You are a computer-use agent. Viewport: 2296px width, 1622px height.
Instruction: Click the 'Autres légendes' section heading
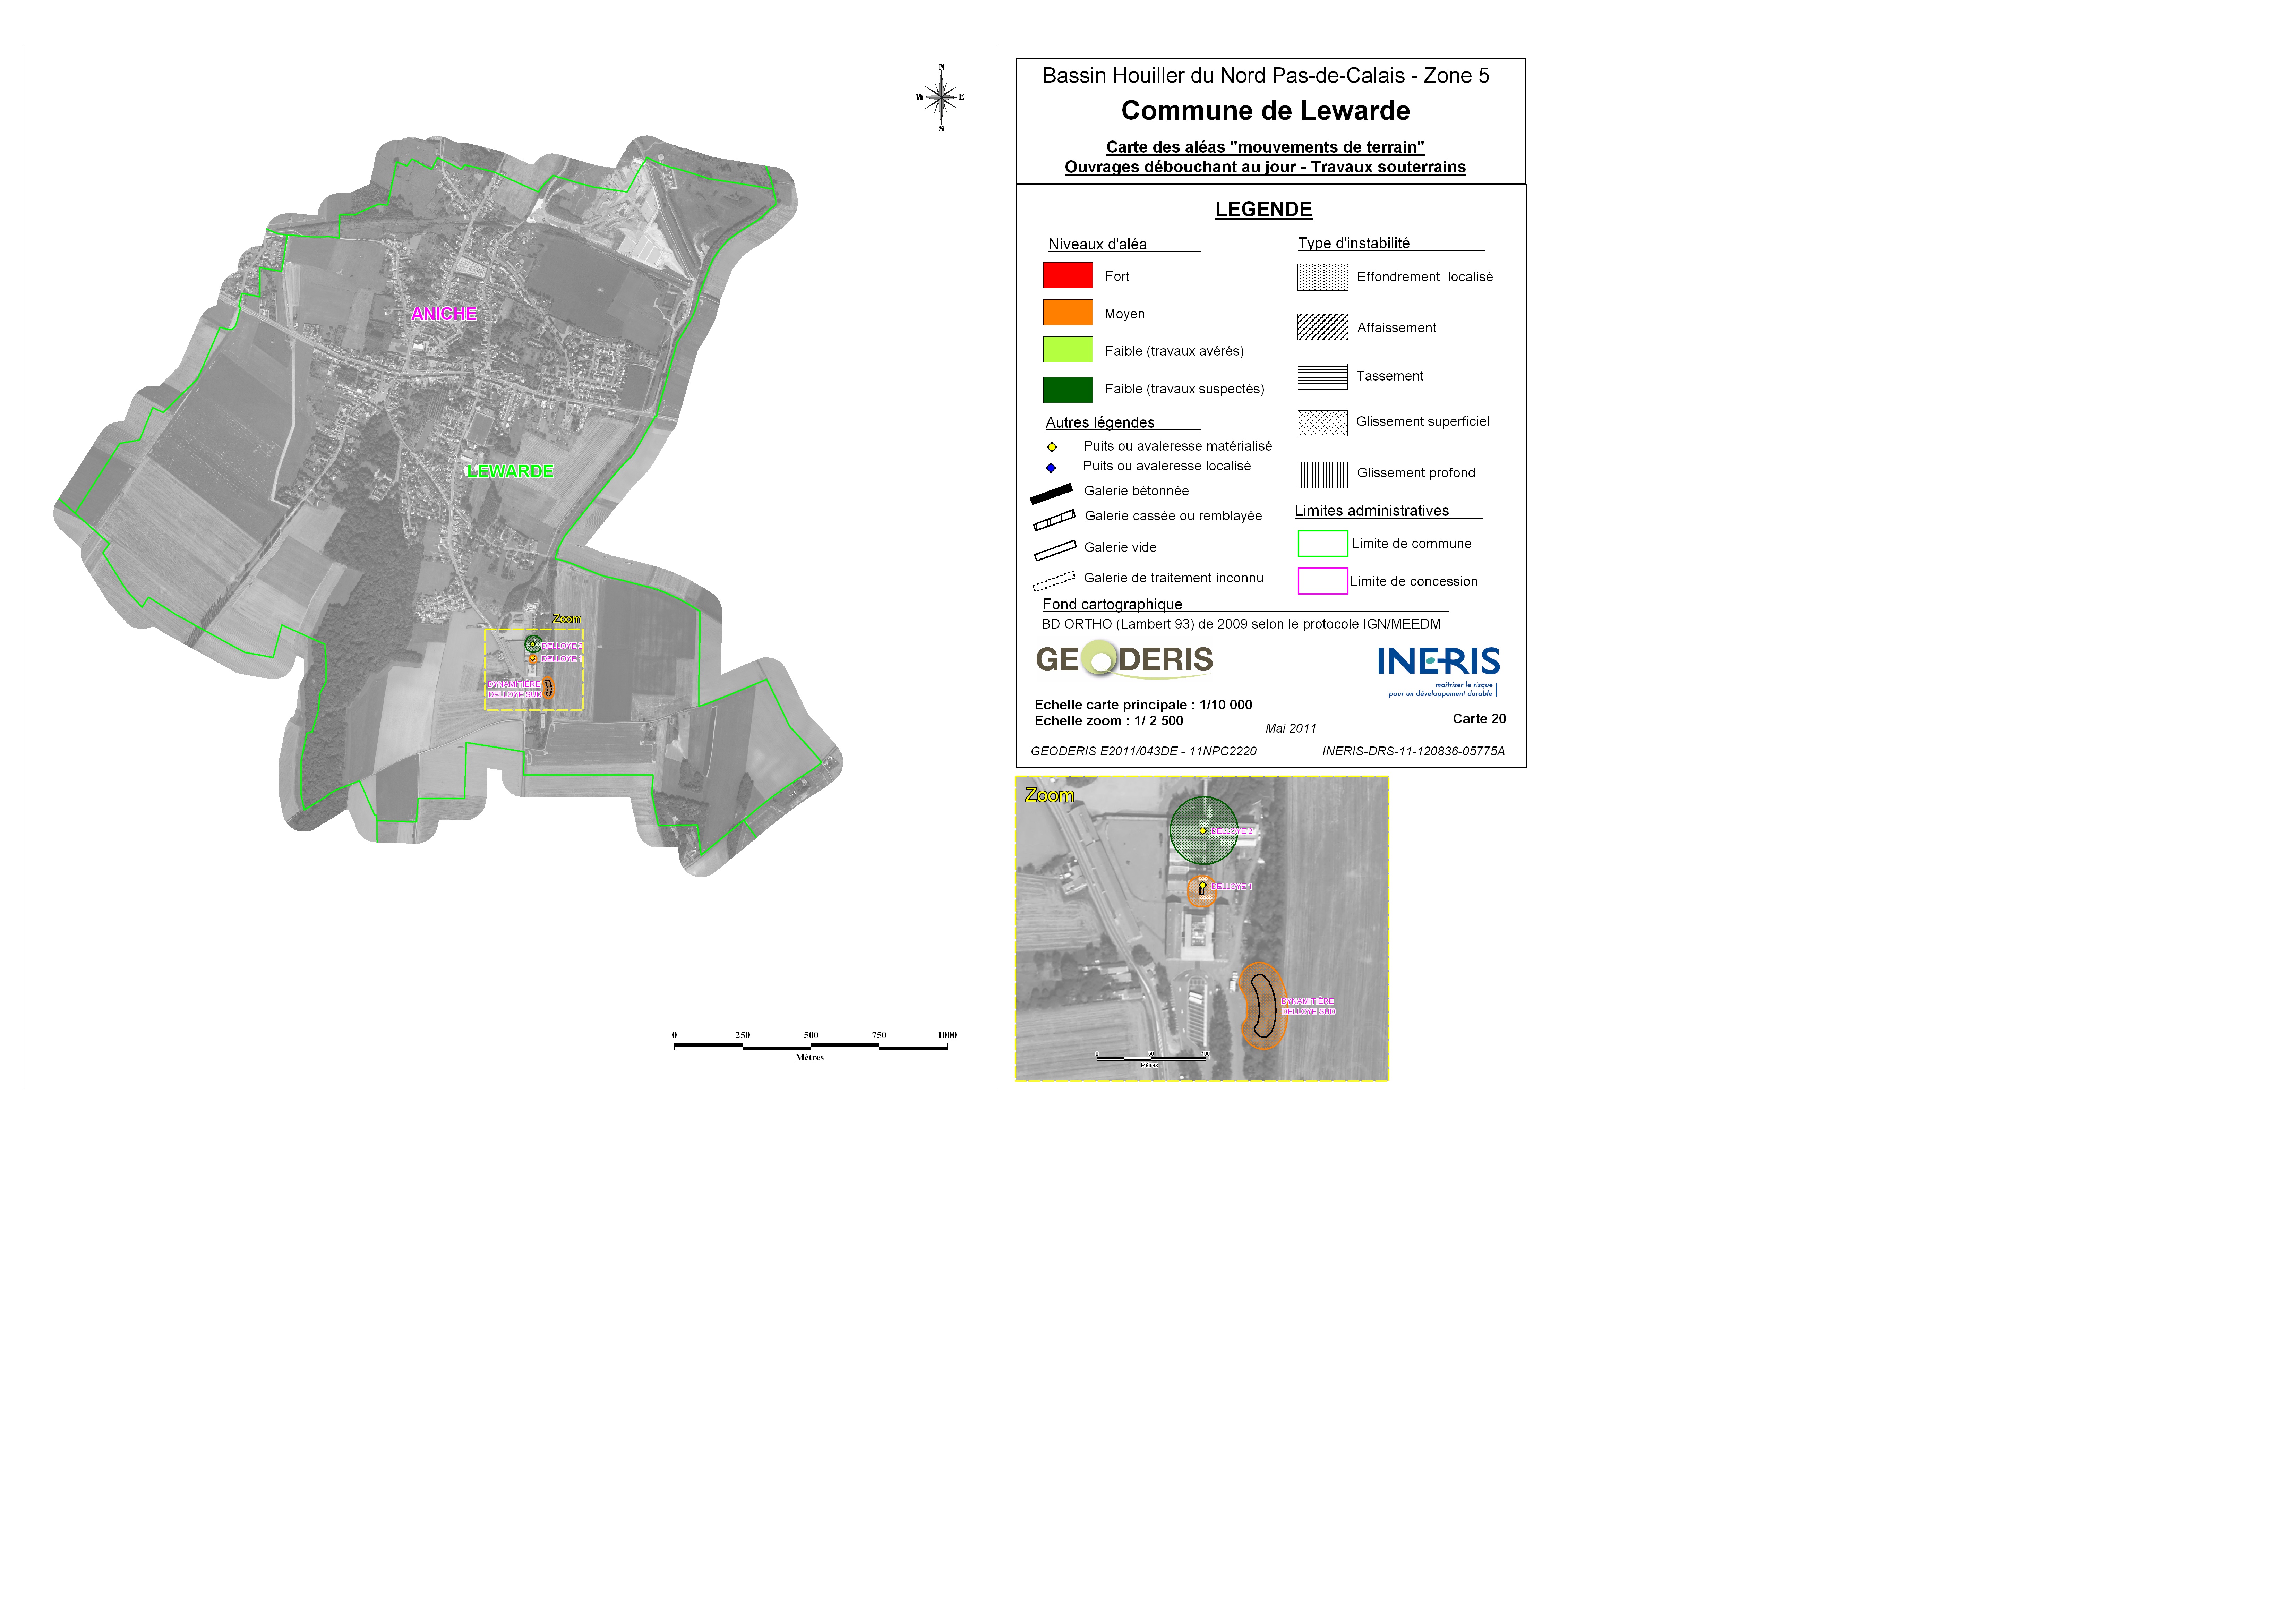tap(1100, 422)
